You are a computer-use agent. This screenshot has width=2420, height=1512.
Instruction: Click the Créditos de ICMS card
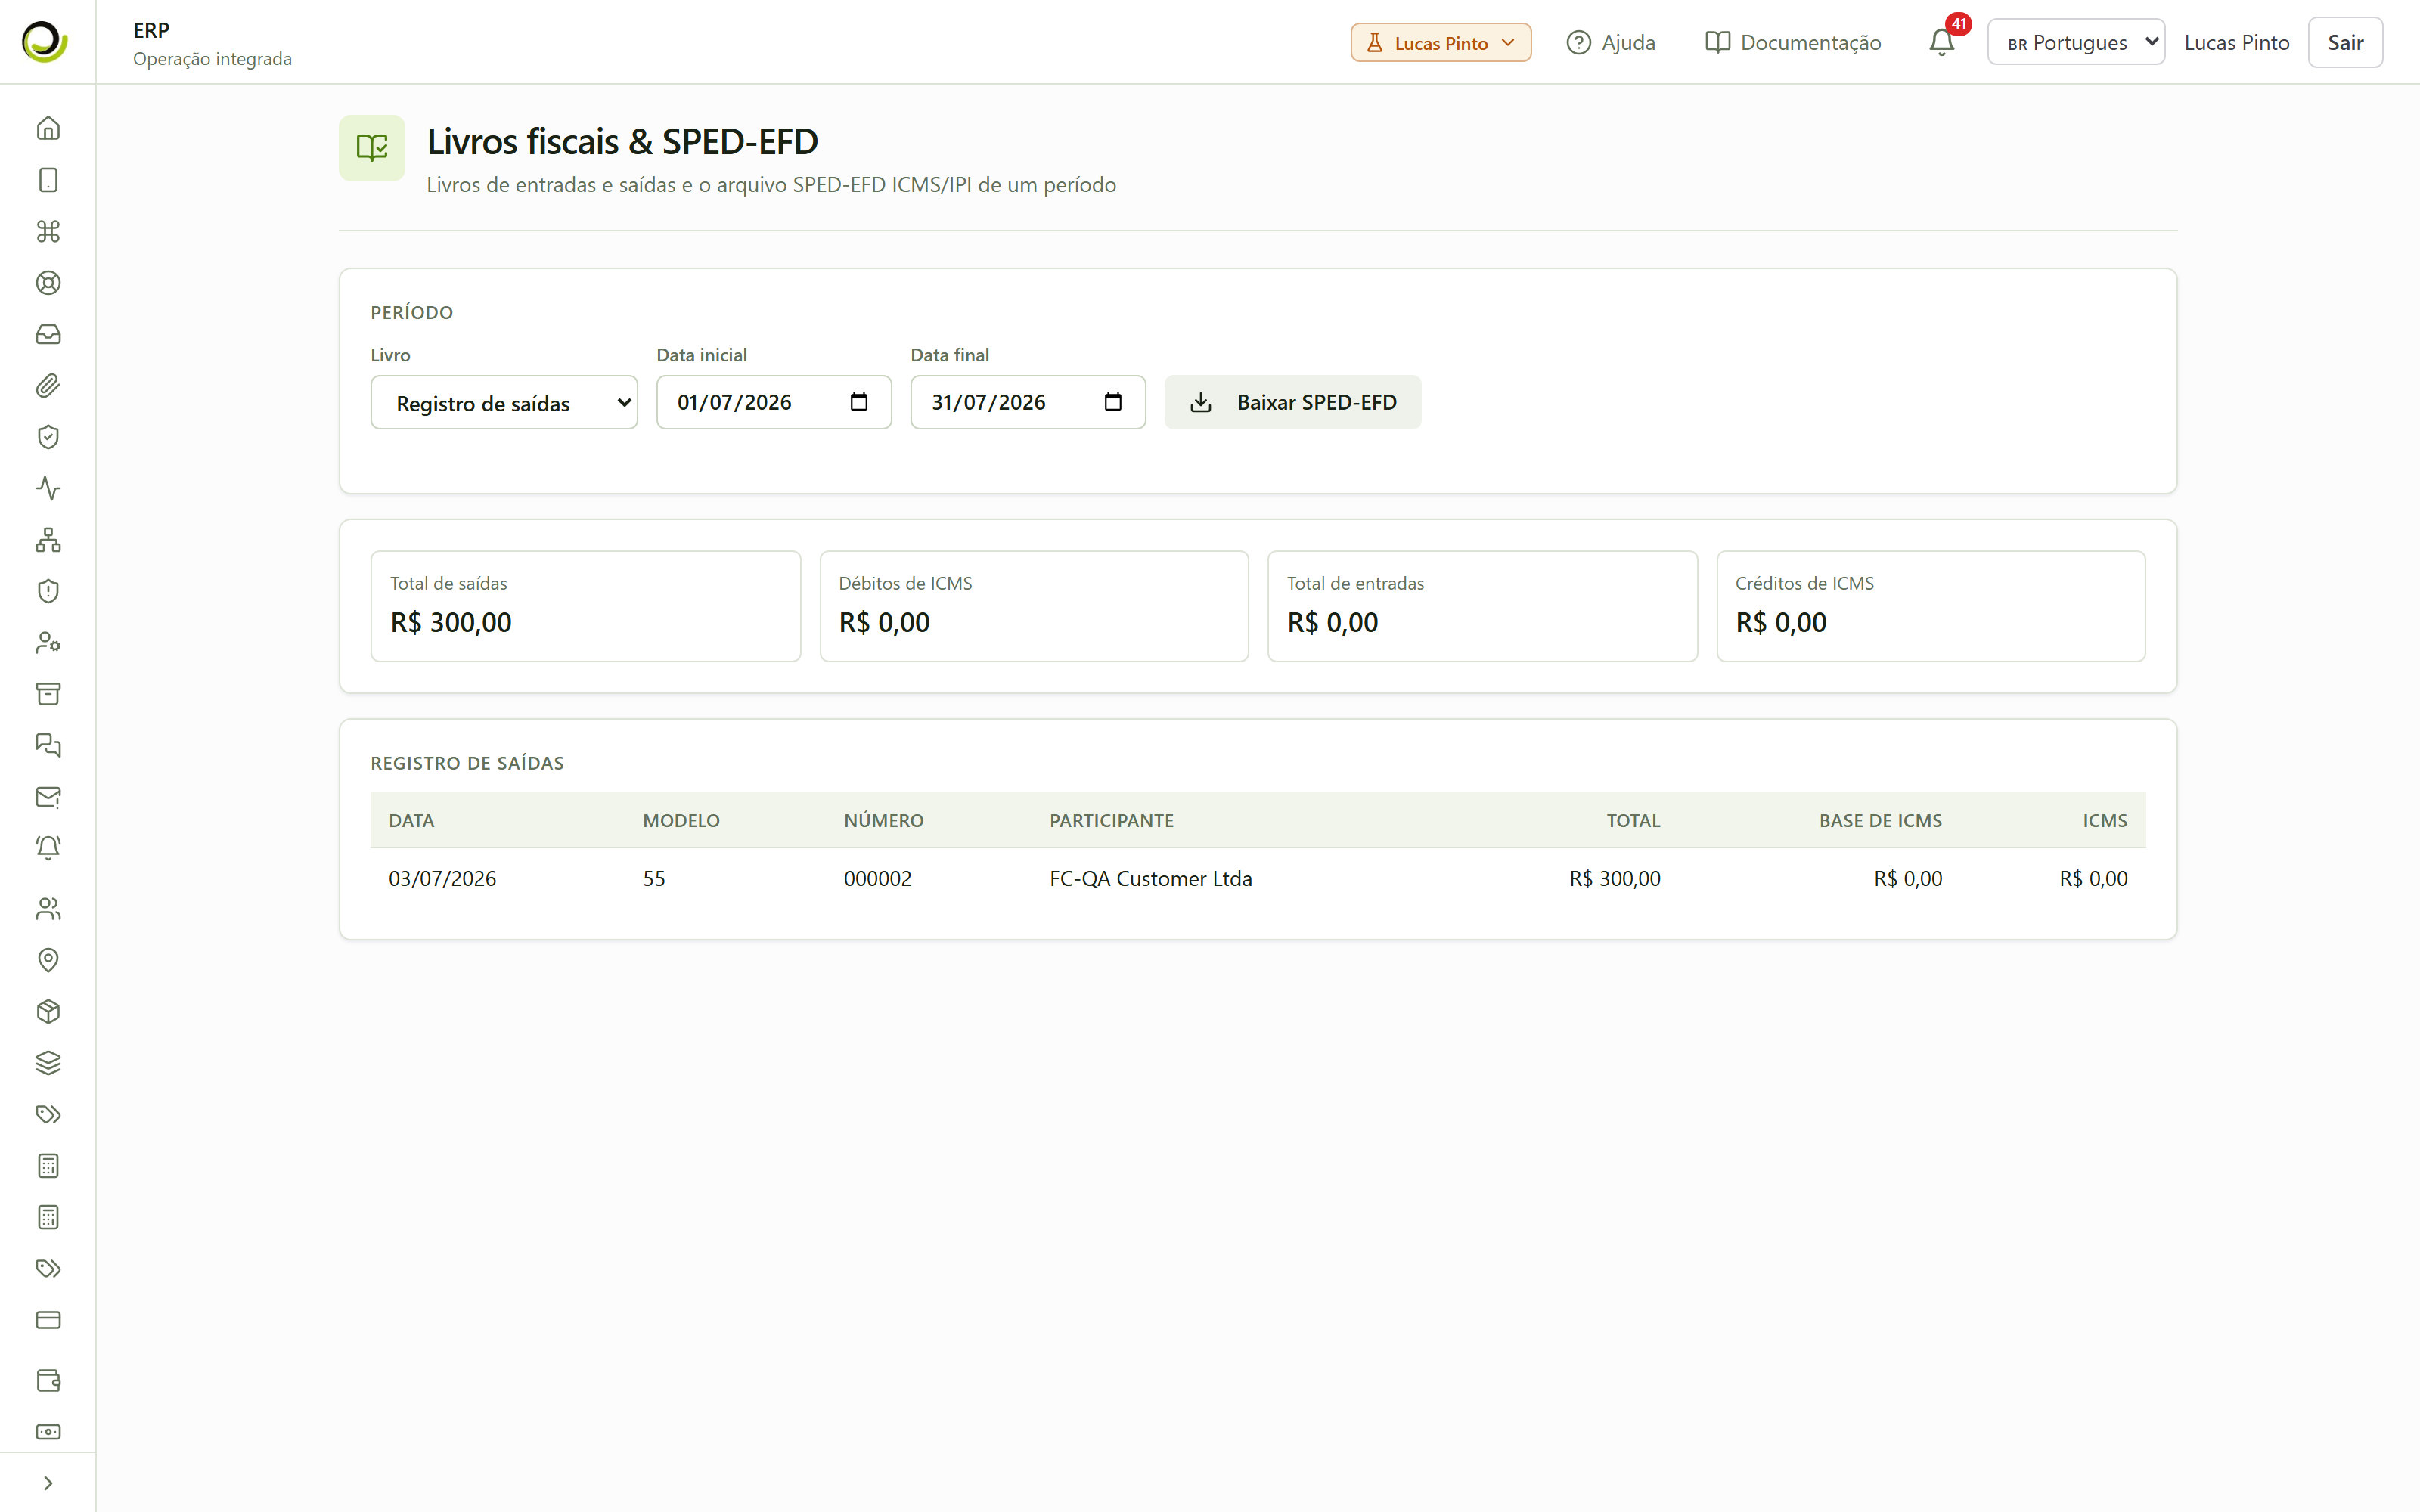point(1931,606)
